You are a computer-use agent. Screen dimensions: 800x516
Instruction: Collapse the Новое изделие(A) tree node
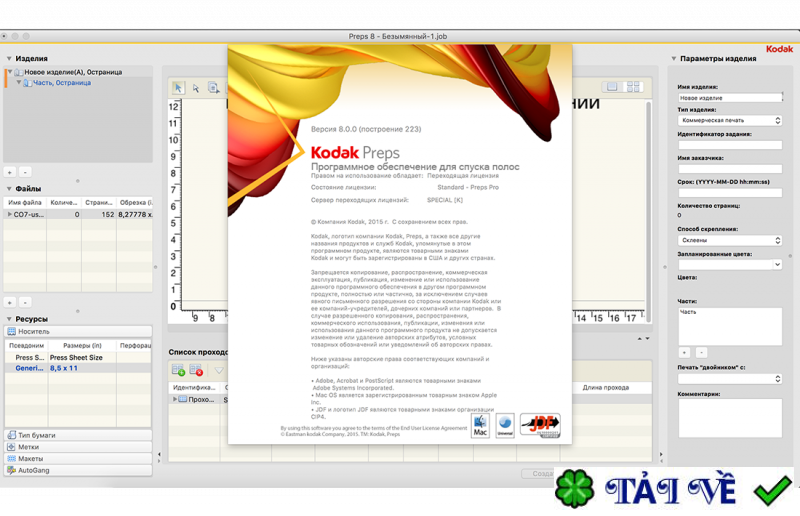click(10, 72)
